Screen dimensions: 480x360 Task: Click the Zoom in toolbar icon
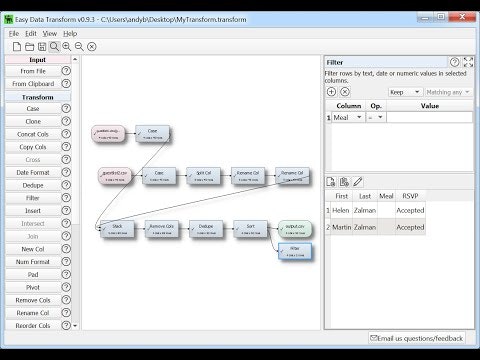[x=67, y=47]
